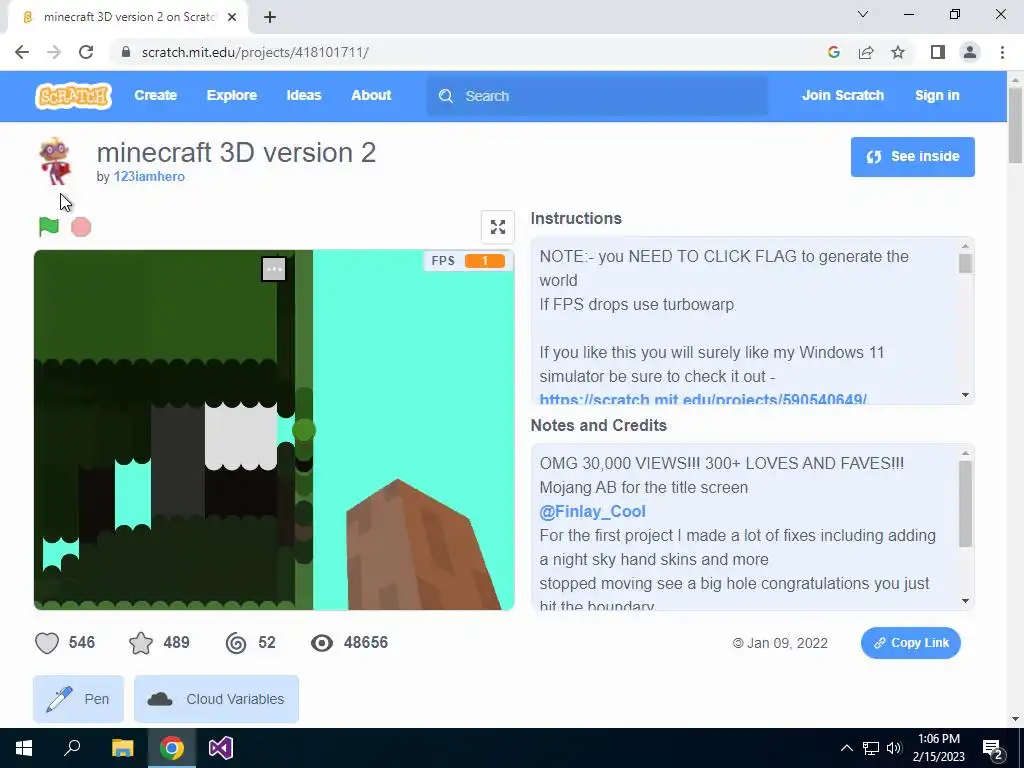Image resolution: width=1024 pixels, height=768 pixels.
Task: Open the Chrome profile avatar icon
Action: point(970,52)
